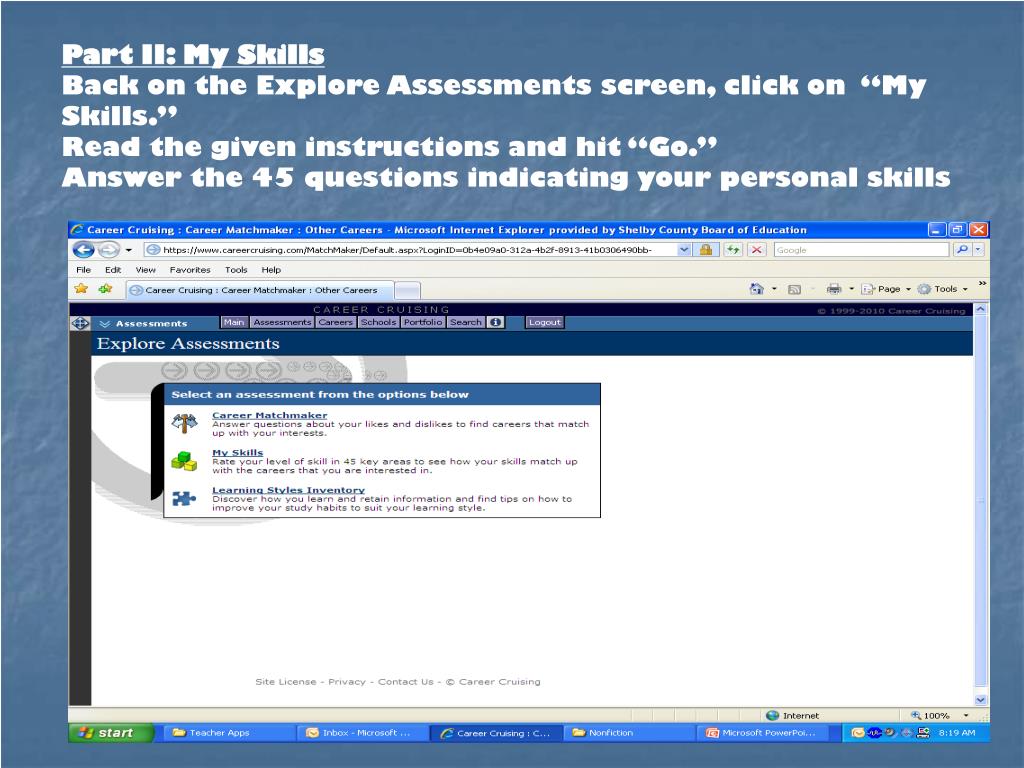
Task: Open the Tools dropdown in command bar
Action: (x=943, y=289)
